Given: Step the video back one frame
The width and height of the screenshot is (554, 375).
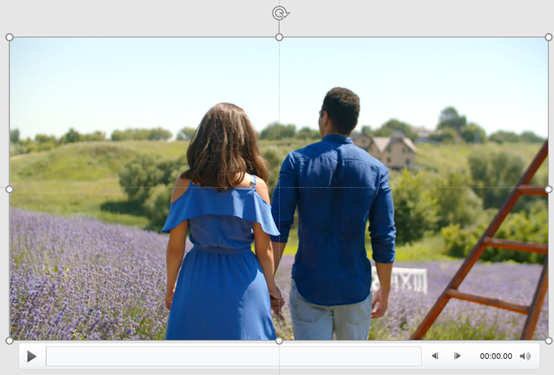Looking at the screenshot, I should [435, 356].
